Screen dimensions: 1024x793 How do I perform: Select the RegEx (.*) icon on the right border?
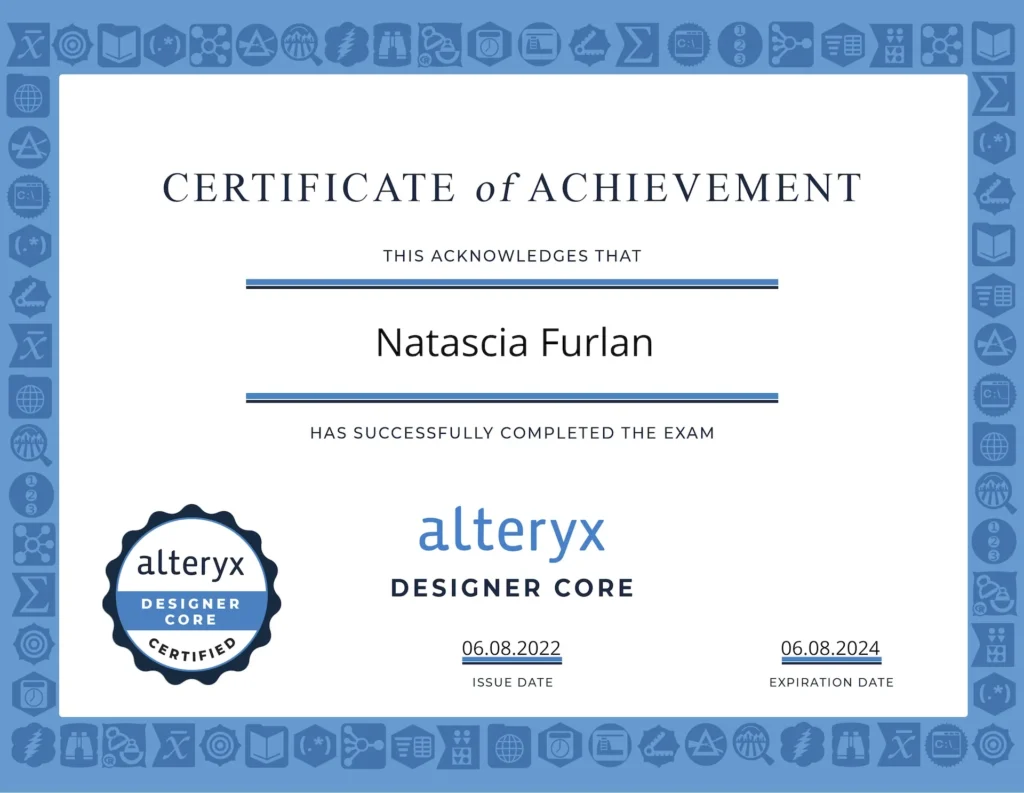(995, 145)
